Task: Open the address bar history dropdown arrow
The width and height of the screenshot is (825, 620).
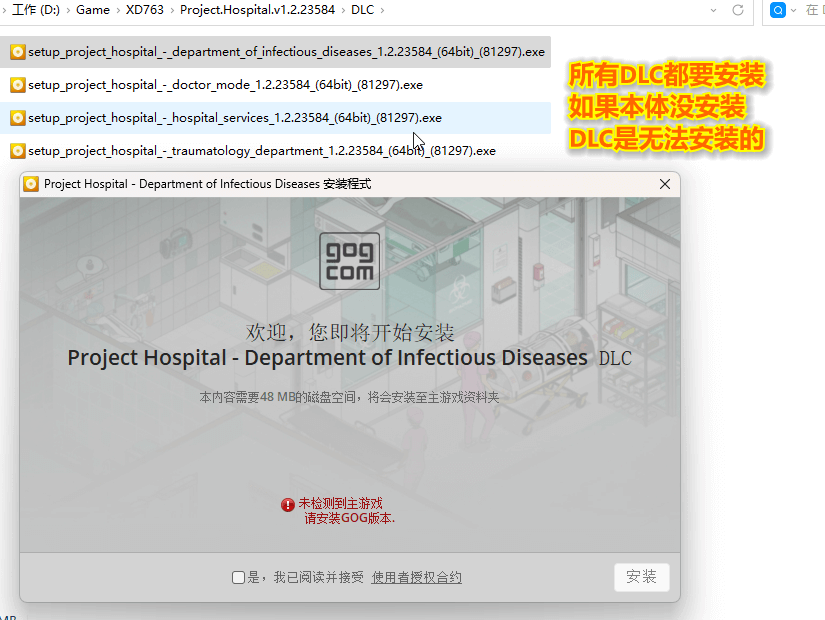Action: click(x=713, y=10)
